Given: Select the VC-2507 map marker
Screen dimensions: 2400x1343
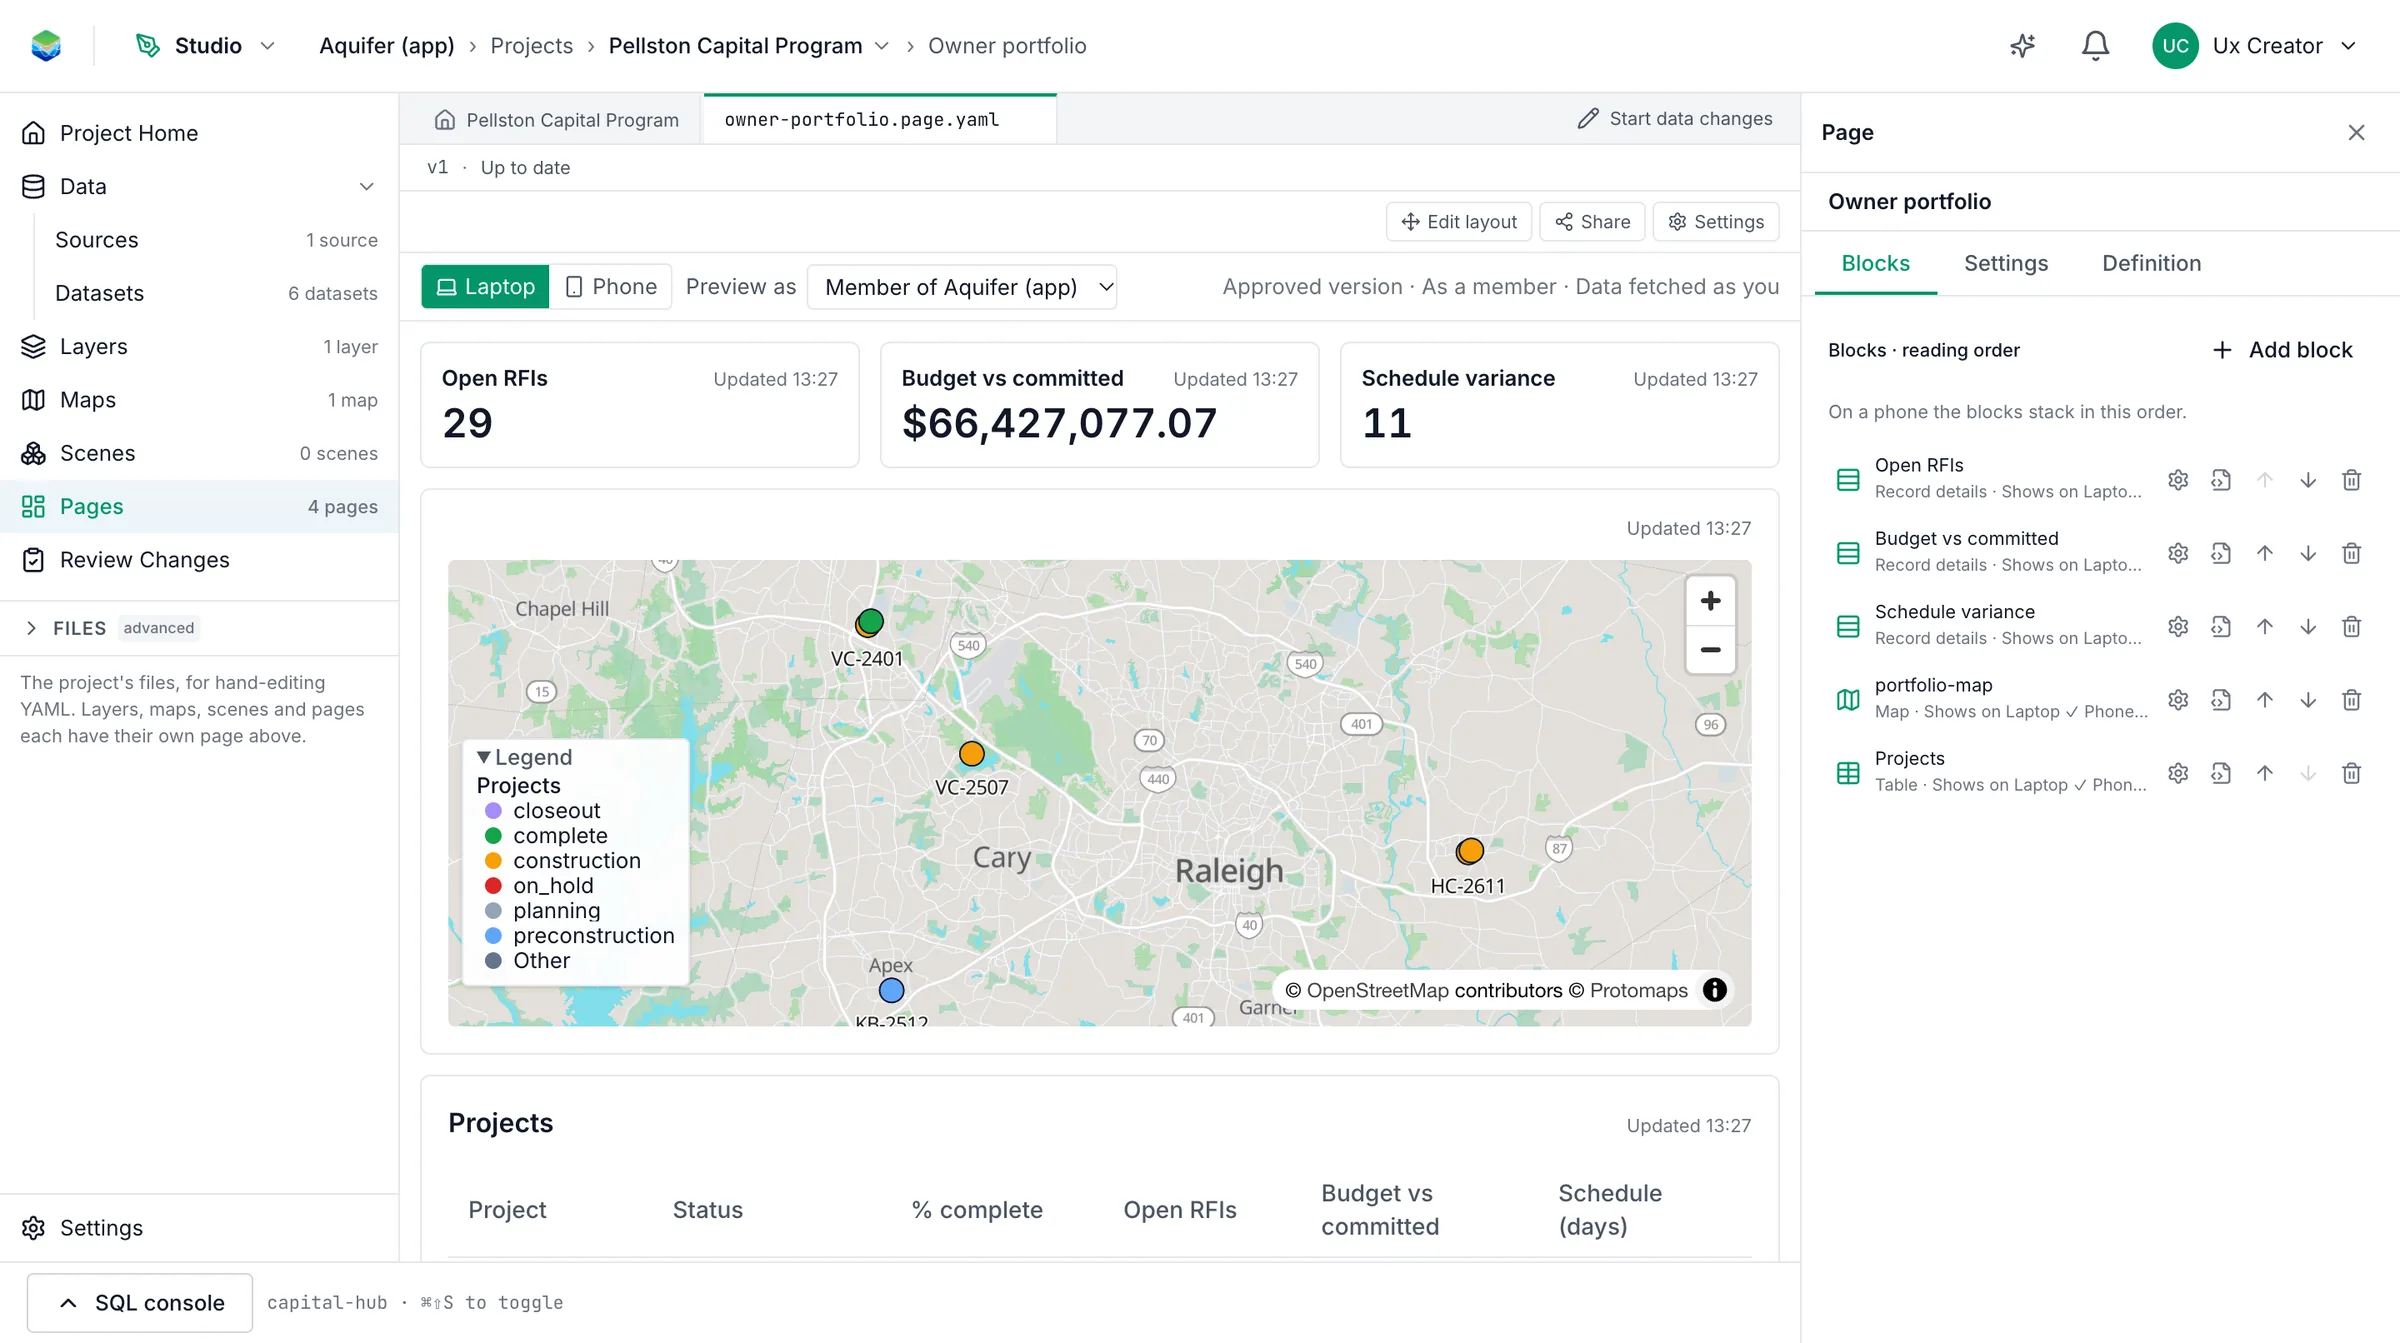Looking at the screenshot, I should [x=971, y=754].
